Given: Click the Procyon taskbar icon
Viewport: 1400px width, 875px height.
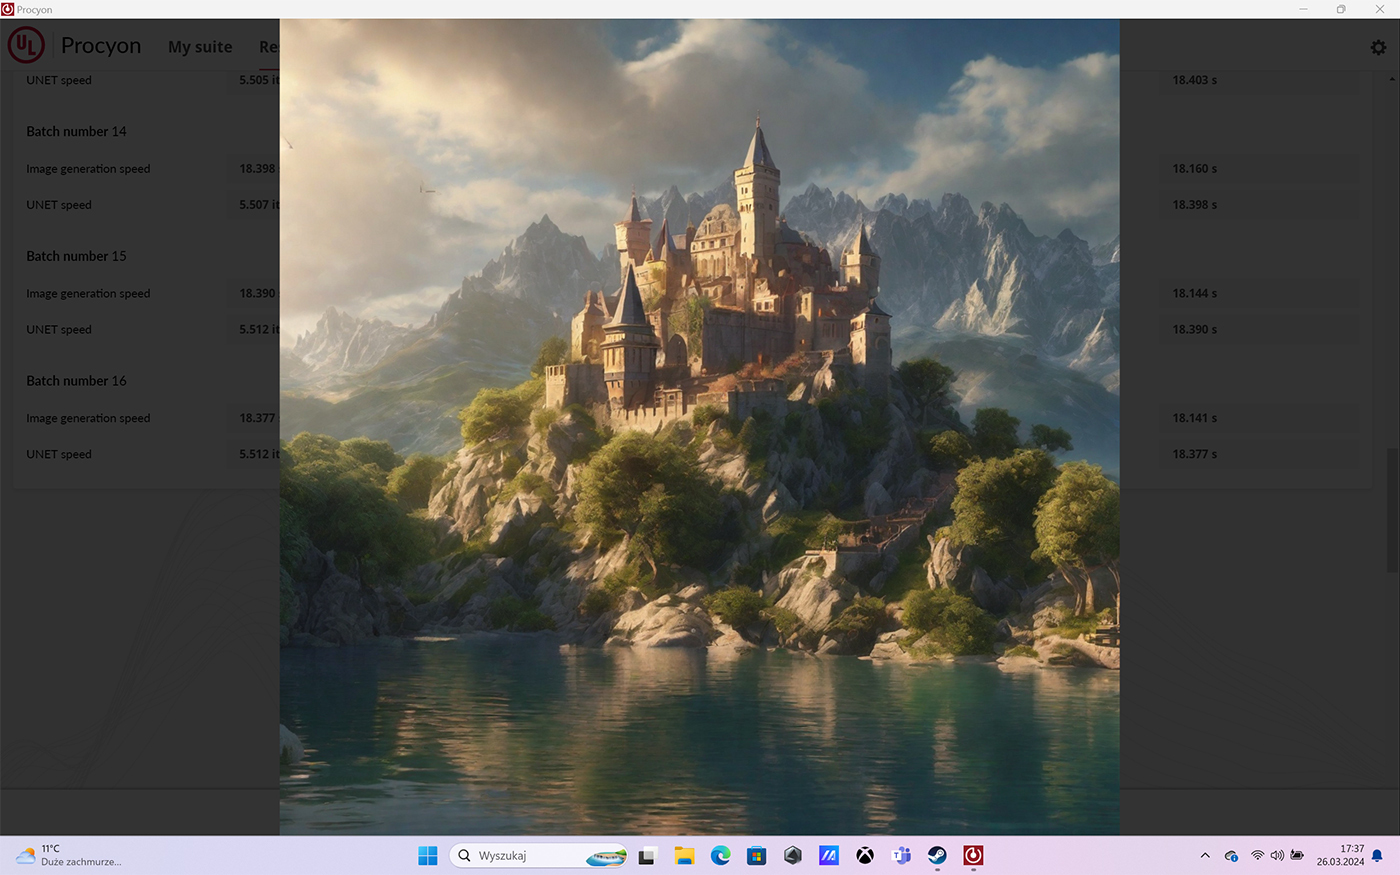Looking at the screenshot, I should [x=973, y=856].
